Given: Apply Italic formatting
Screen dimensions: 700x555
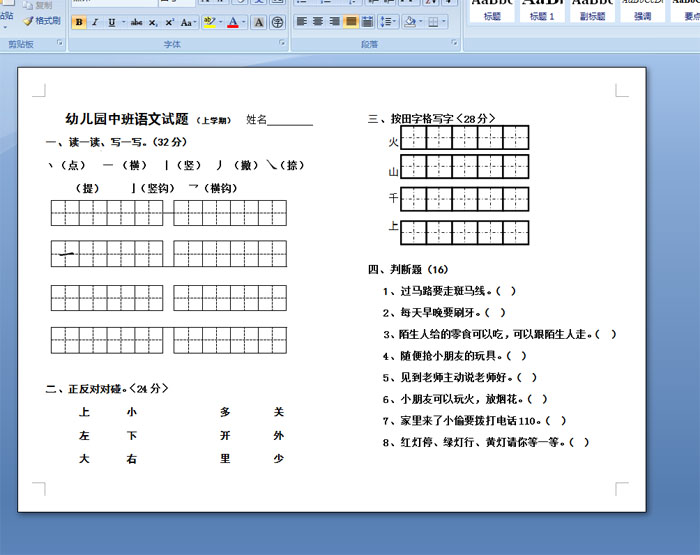Looking at the screenshot, I should click(x=95, y=22).
